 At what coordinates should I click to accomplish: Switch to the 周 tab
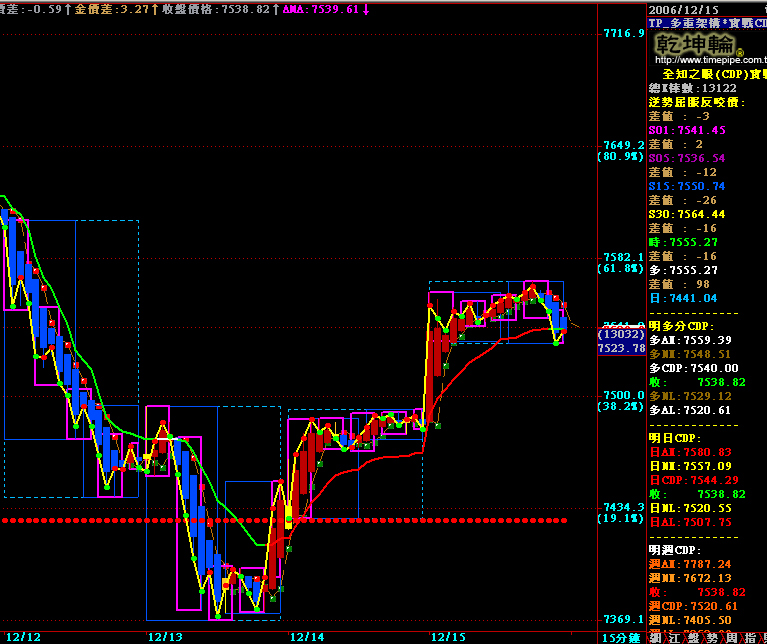(x=734, y=637)
